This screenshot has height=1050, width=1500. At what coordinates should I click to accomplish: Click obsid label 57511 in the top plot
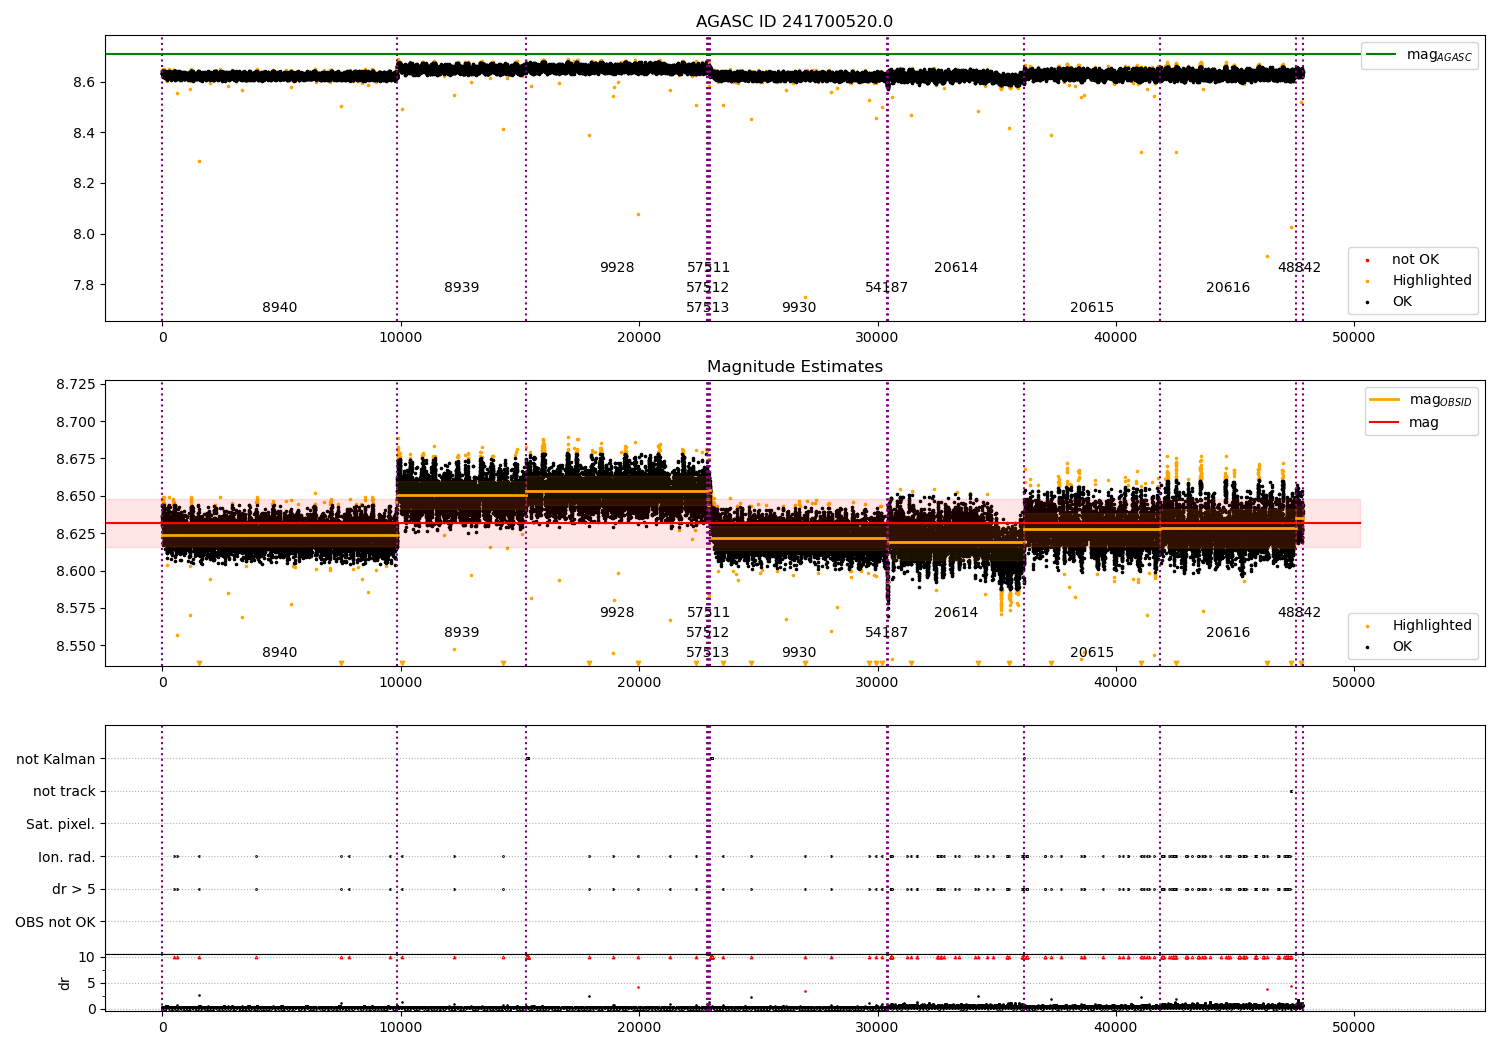[708, 268]
